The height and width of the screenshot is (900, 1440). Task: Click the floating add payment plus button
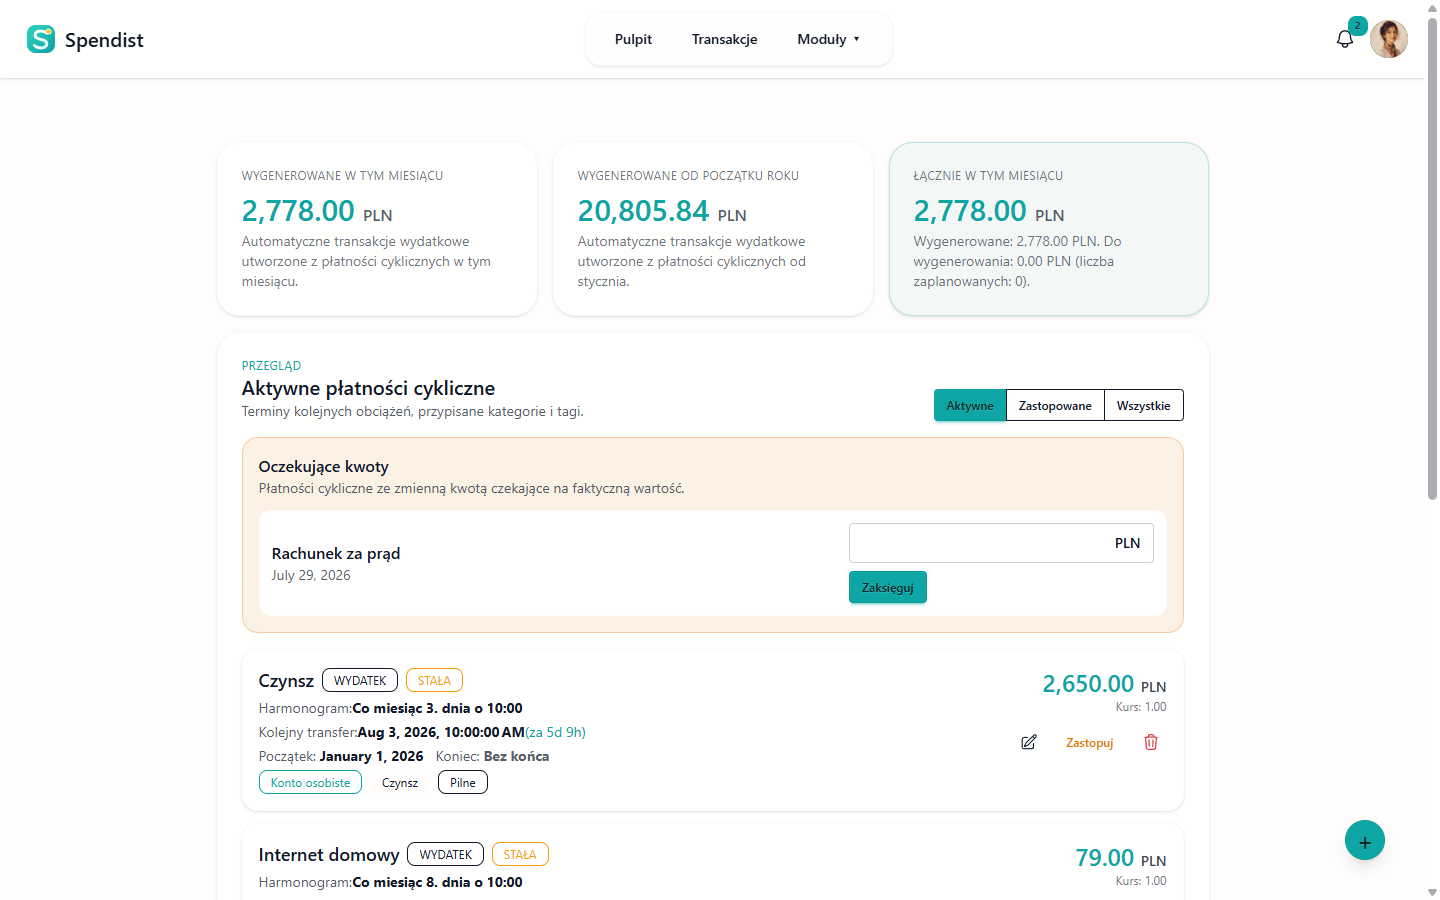1365,841
